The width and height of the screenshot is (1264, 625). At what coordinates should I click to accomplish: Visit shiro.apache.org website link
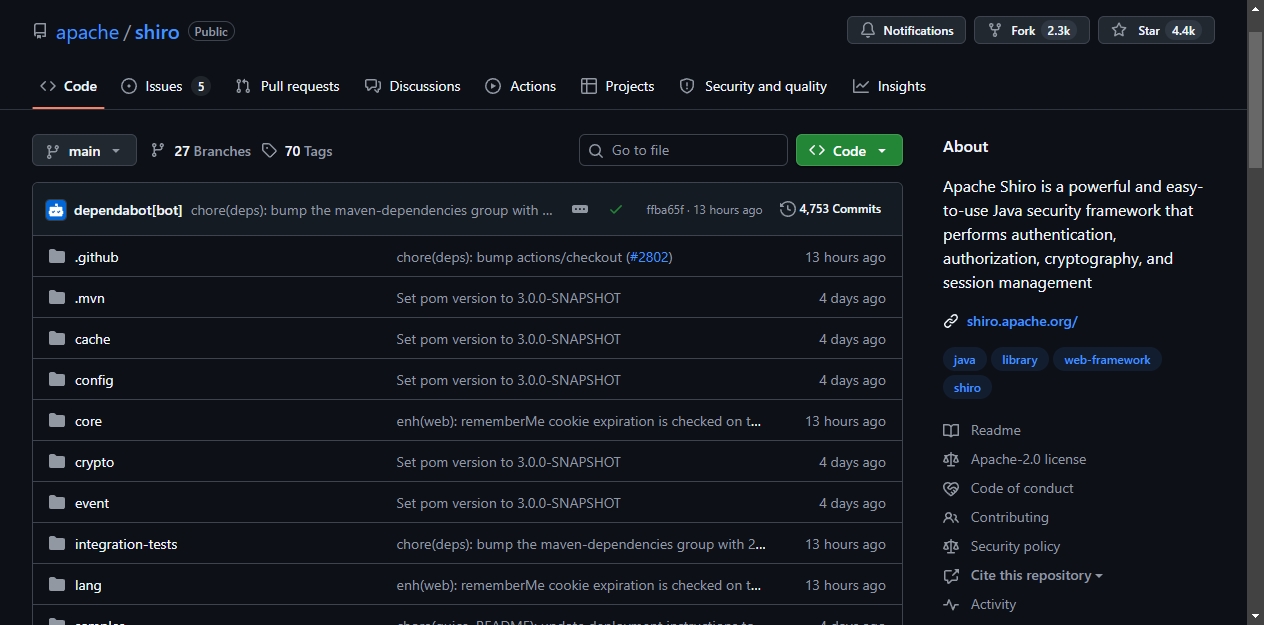point(1022,321)
